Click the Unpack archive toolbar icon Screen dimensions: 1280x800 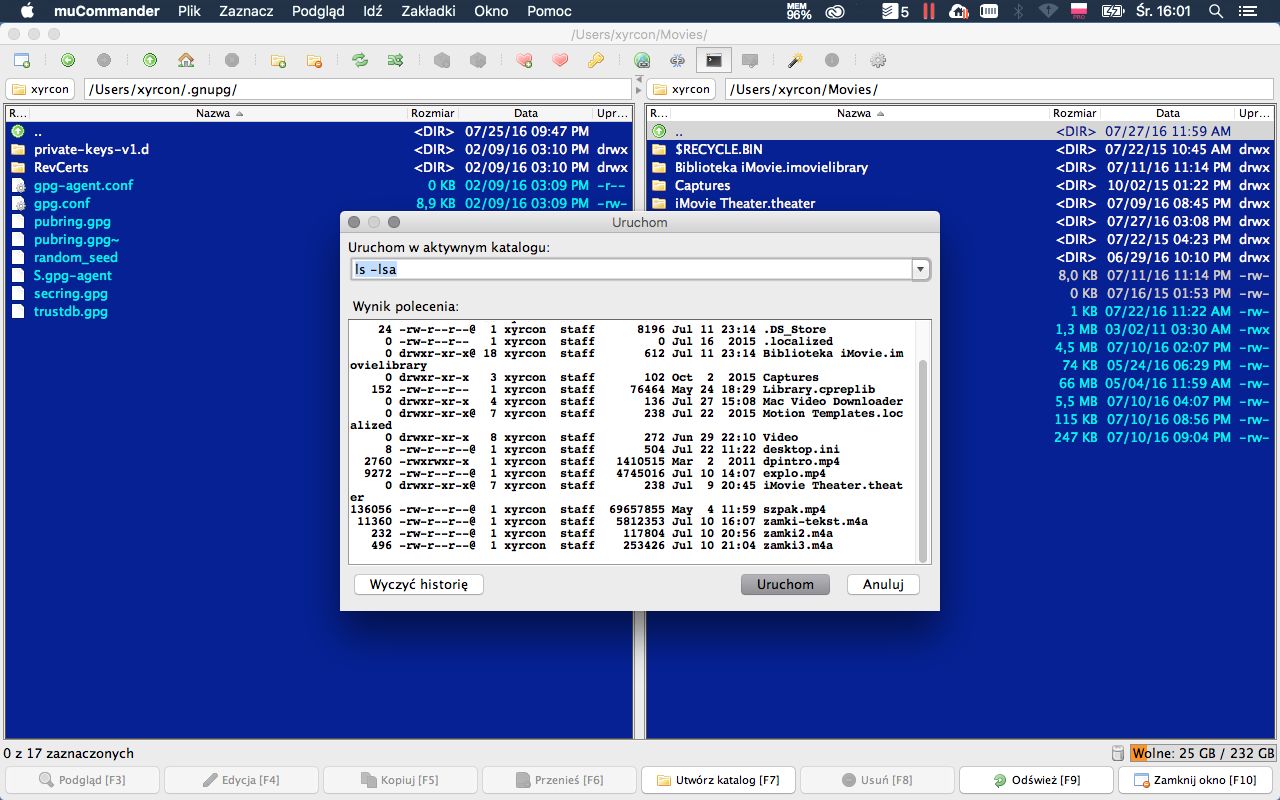tap(478, 60)
